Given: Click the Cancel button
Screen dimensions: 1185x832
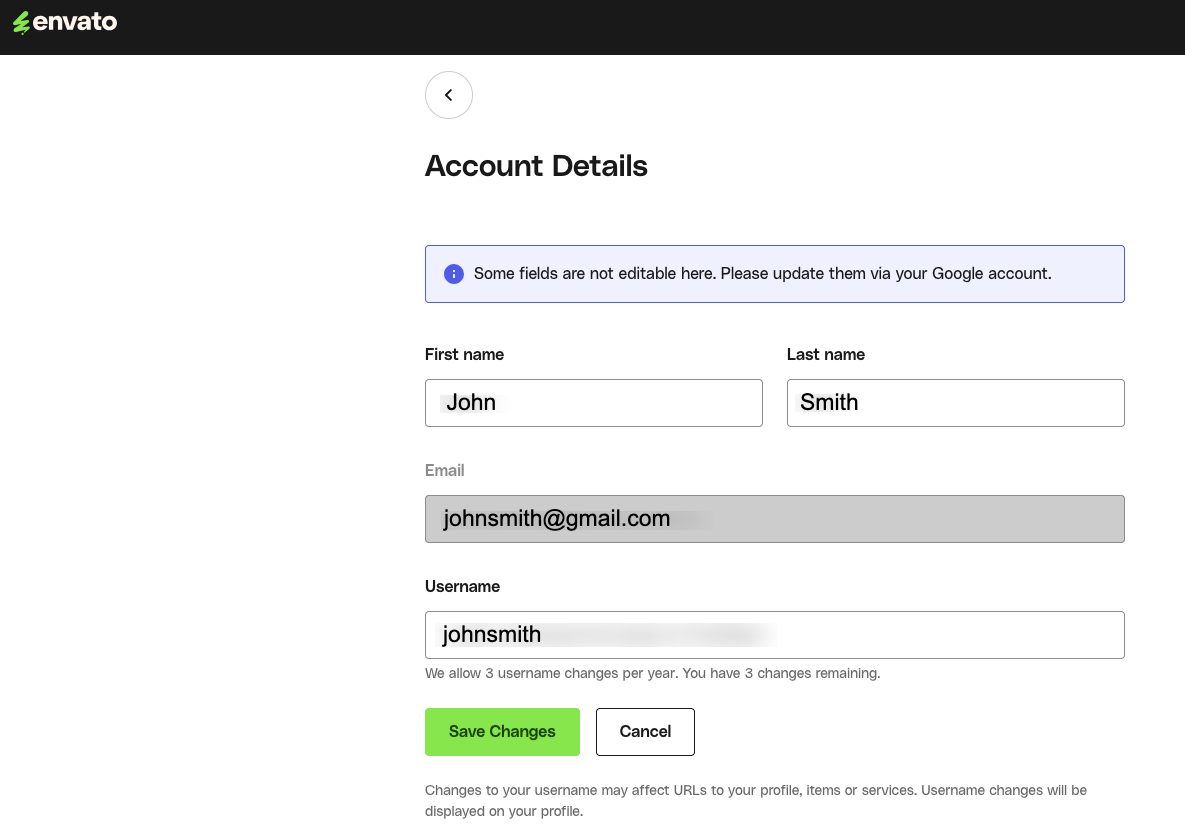Looking at the screenshot, I should point(645,731).
